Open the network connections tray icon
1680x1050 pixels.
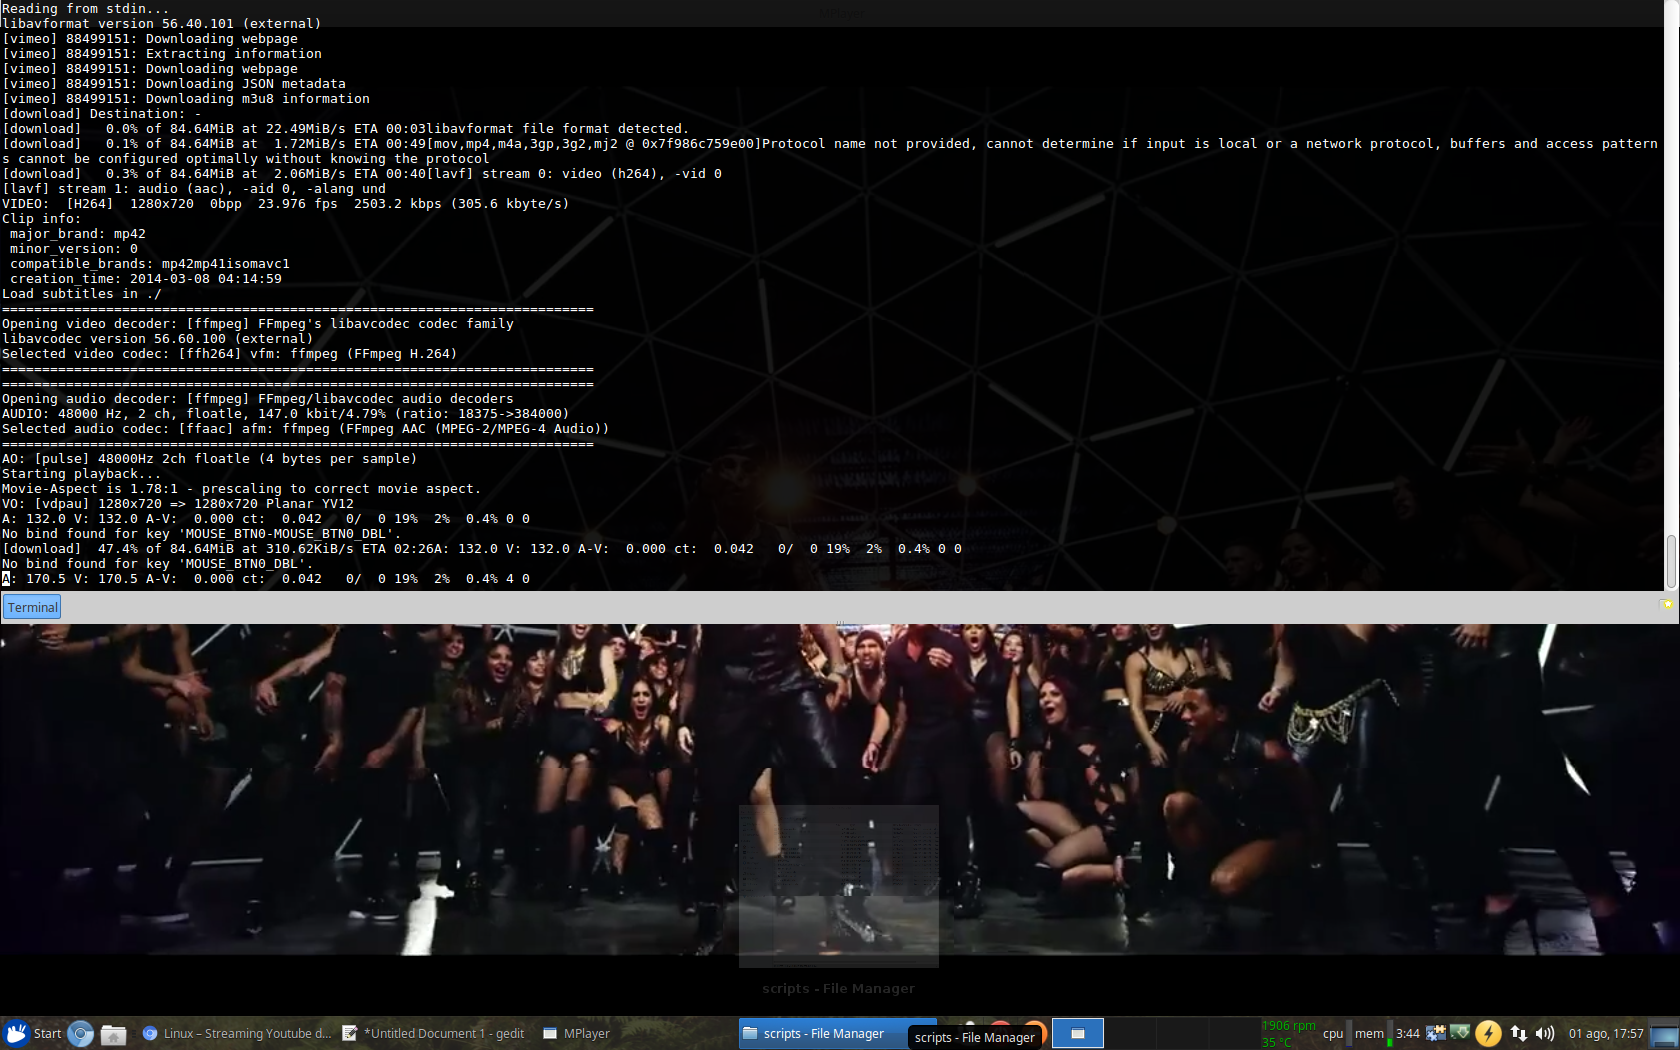click(x=1518, y=1033)
